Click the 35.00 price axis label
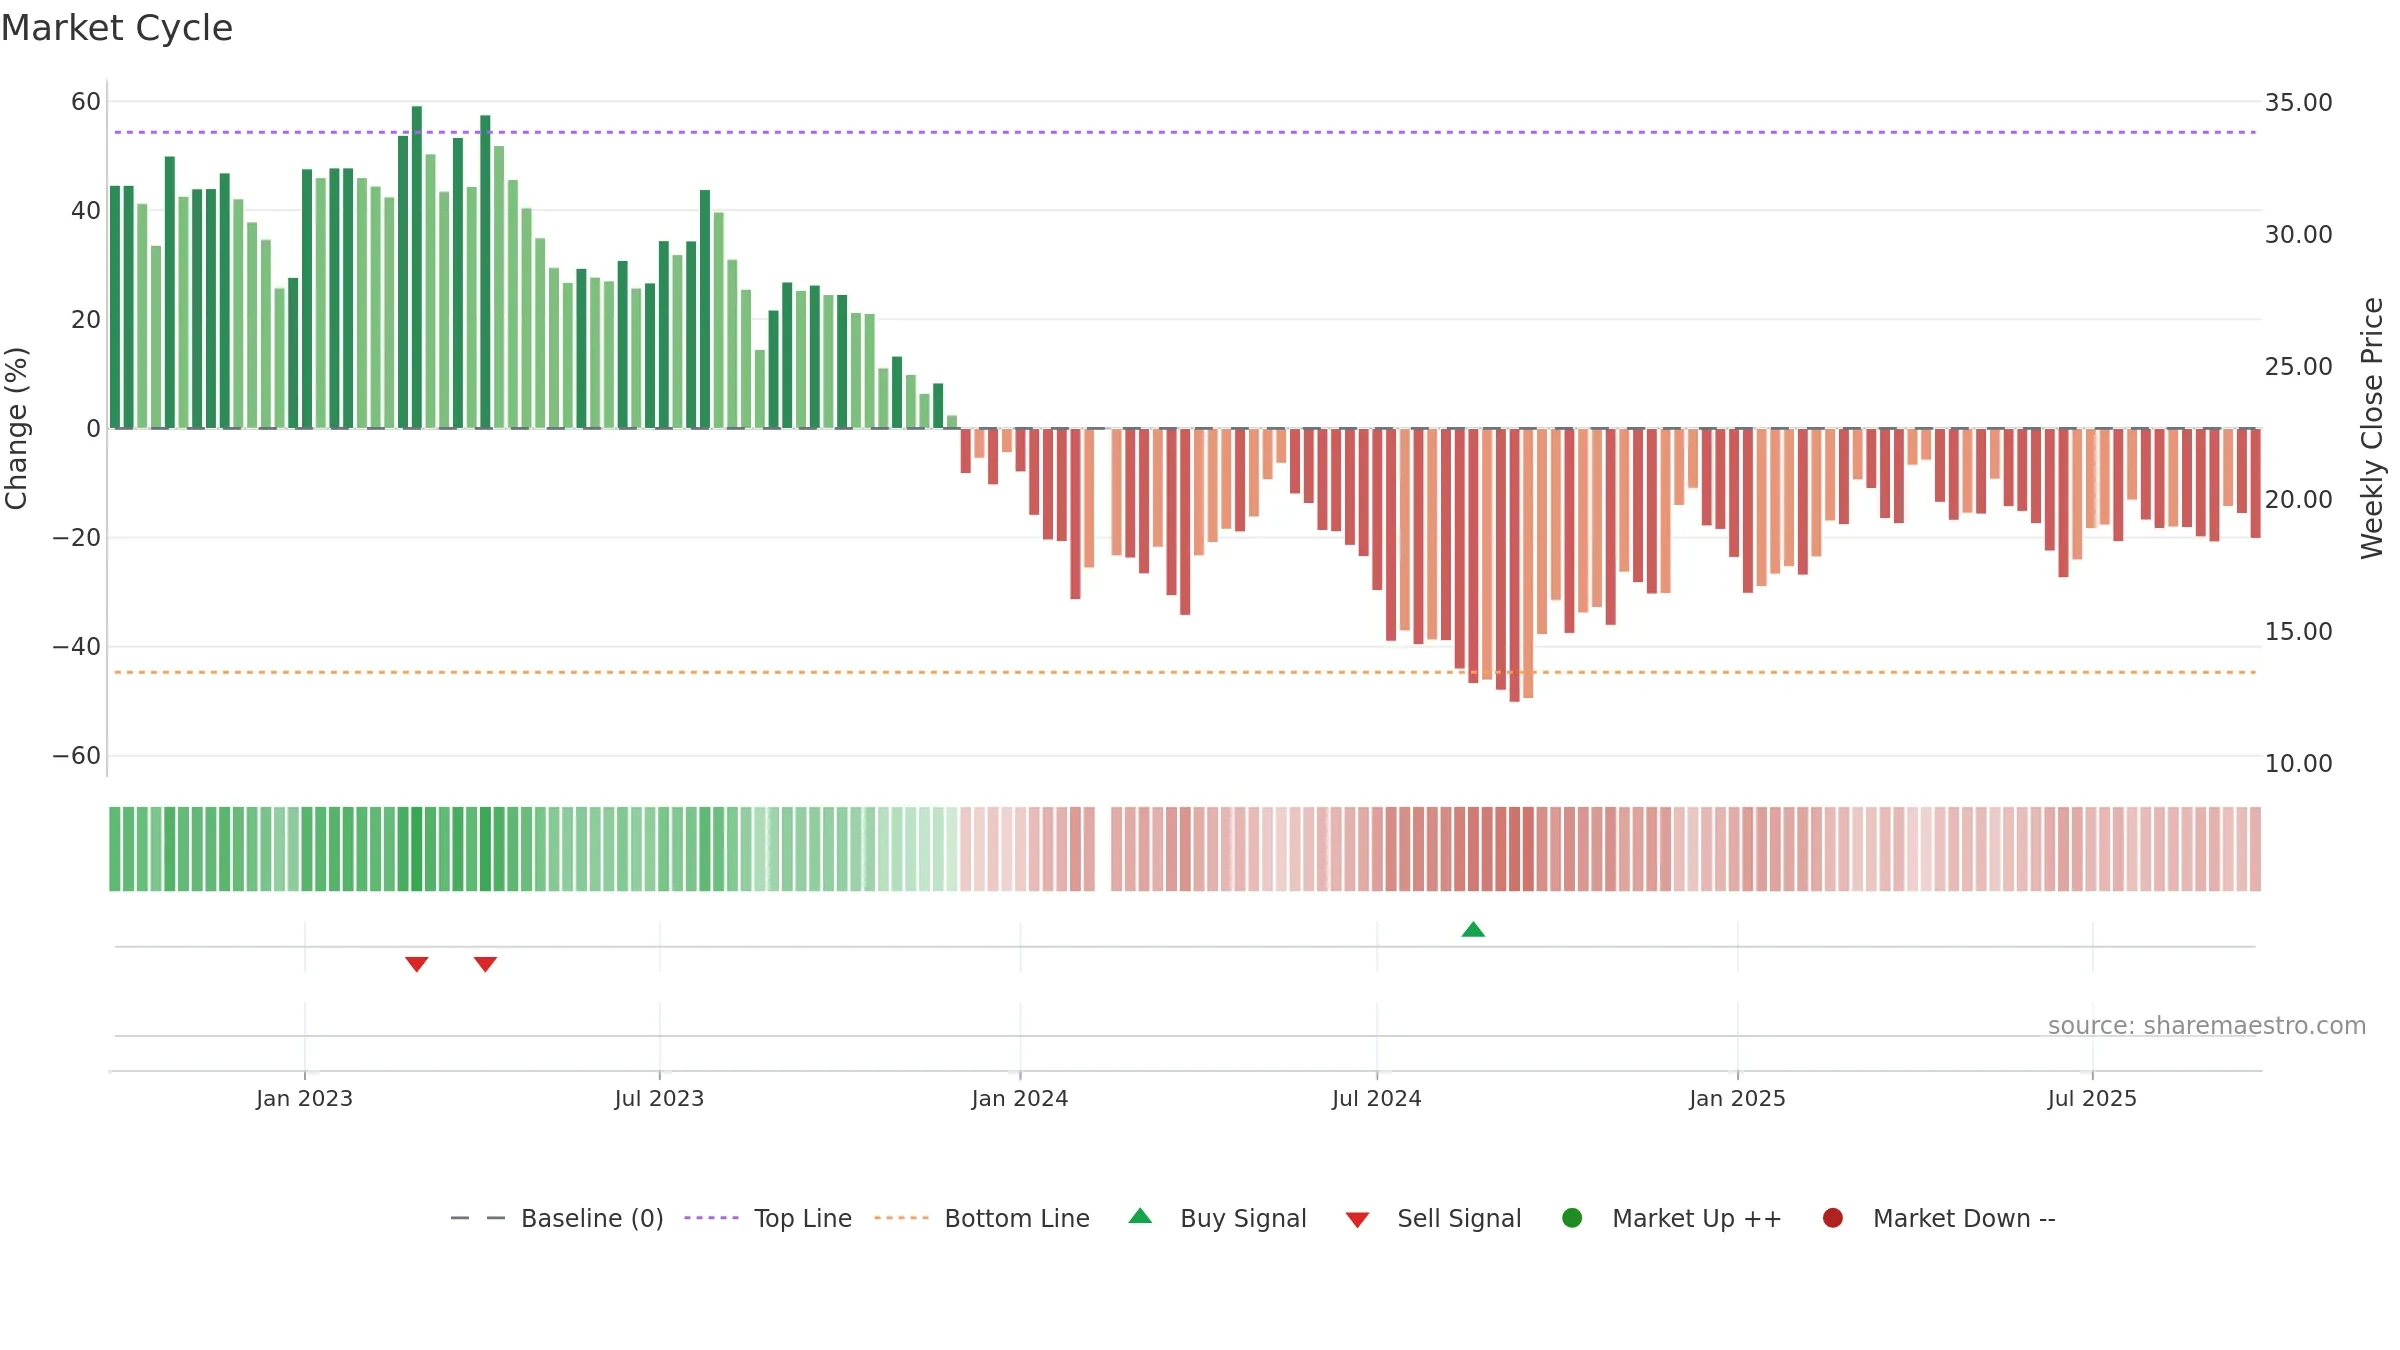Viewport: 2400px width, 1350px height. pos(2299,103)
